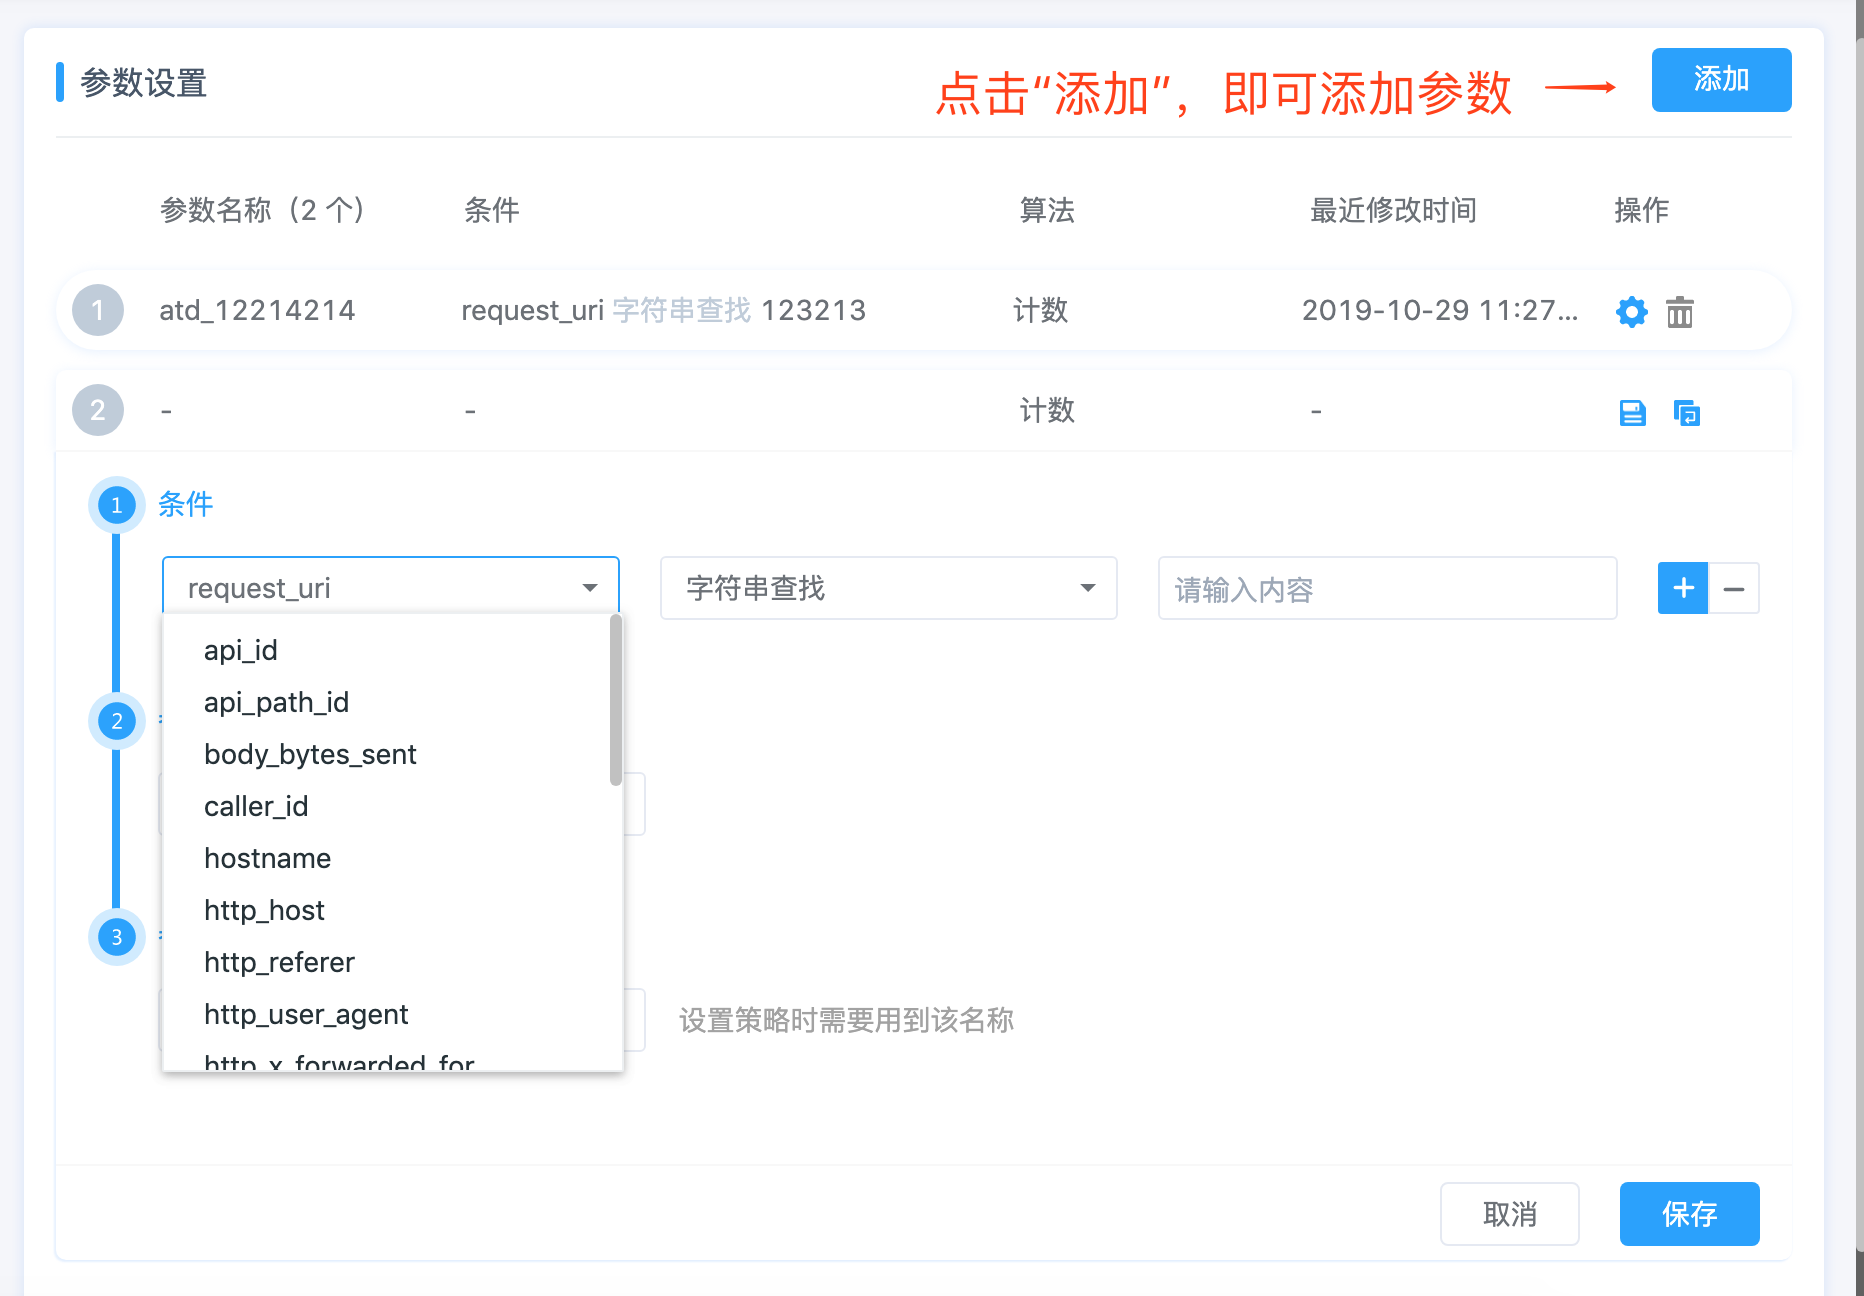
Task: Pick http_referer from the dropdown
Action: (x=391, y=962)
